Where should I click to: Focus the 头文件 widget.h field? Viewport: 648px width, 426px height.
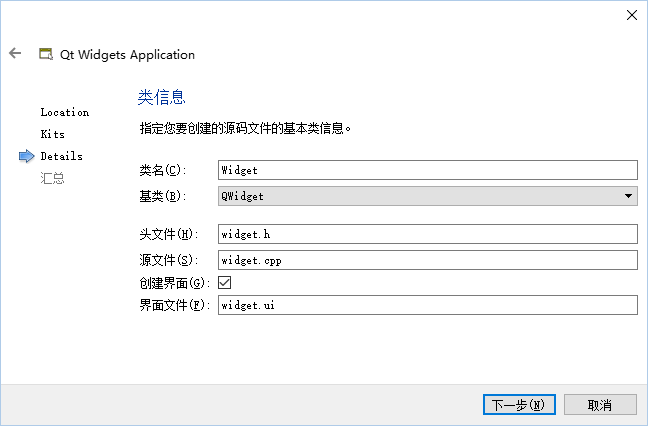click(x=428, y=234)
